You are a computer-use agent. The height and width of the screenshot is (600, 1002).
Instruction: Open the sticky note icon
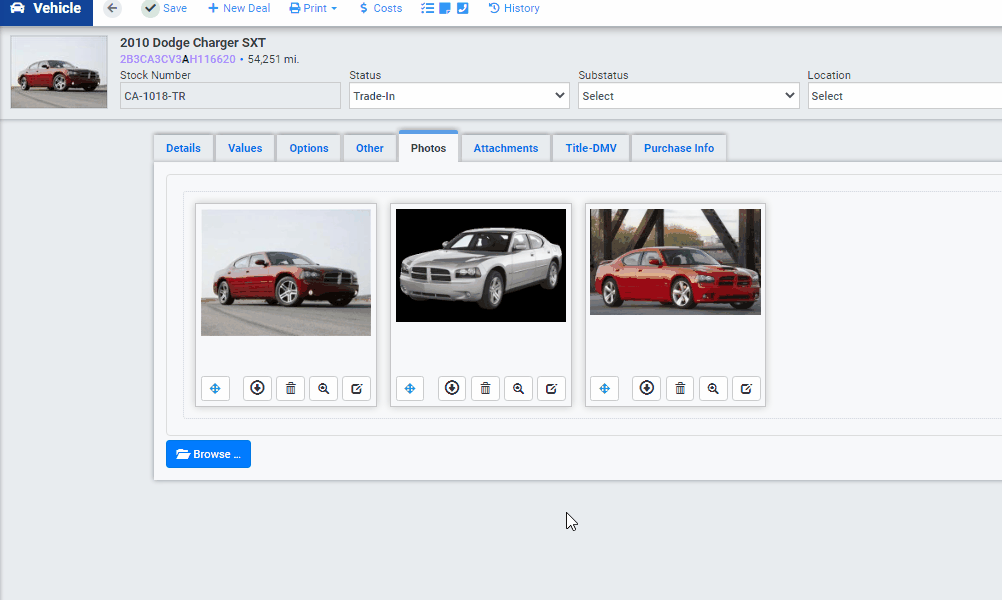tap(445, 8)
